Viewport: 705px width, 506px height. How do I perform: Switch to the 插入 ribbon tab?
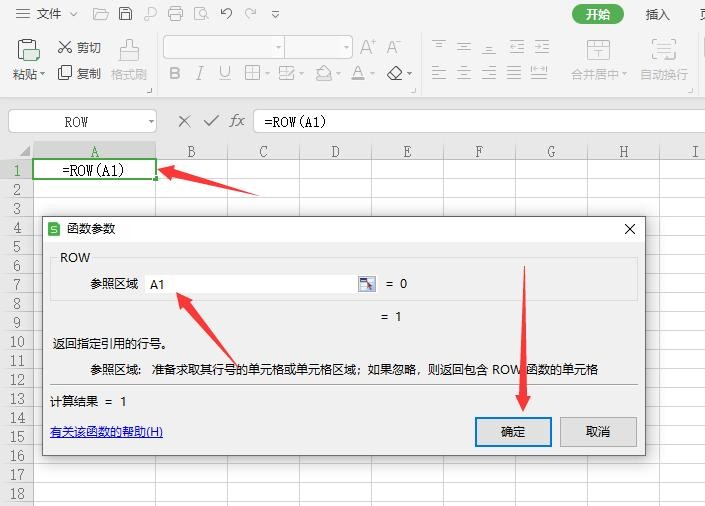657,14
